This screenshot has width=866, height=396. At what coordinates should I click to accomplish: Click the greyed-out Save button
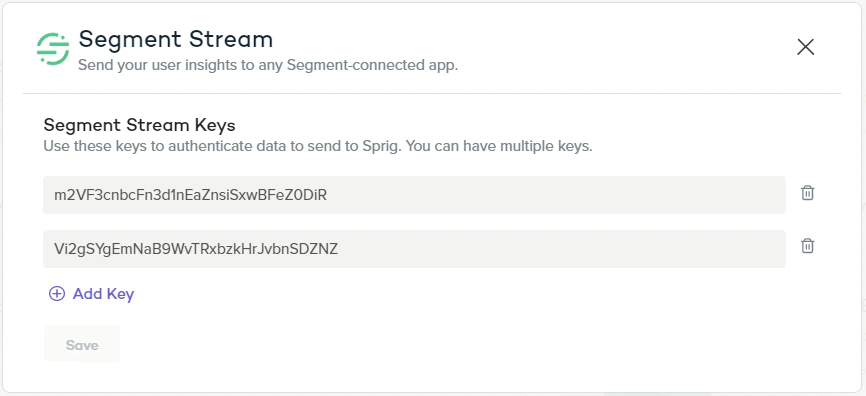tap(82, 345)
